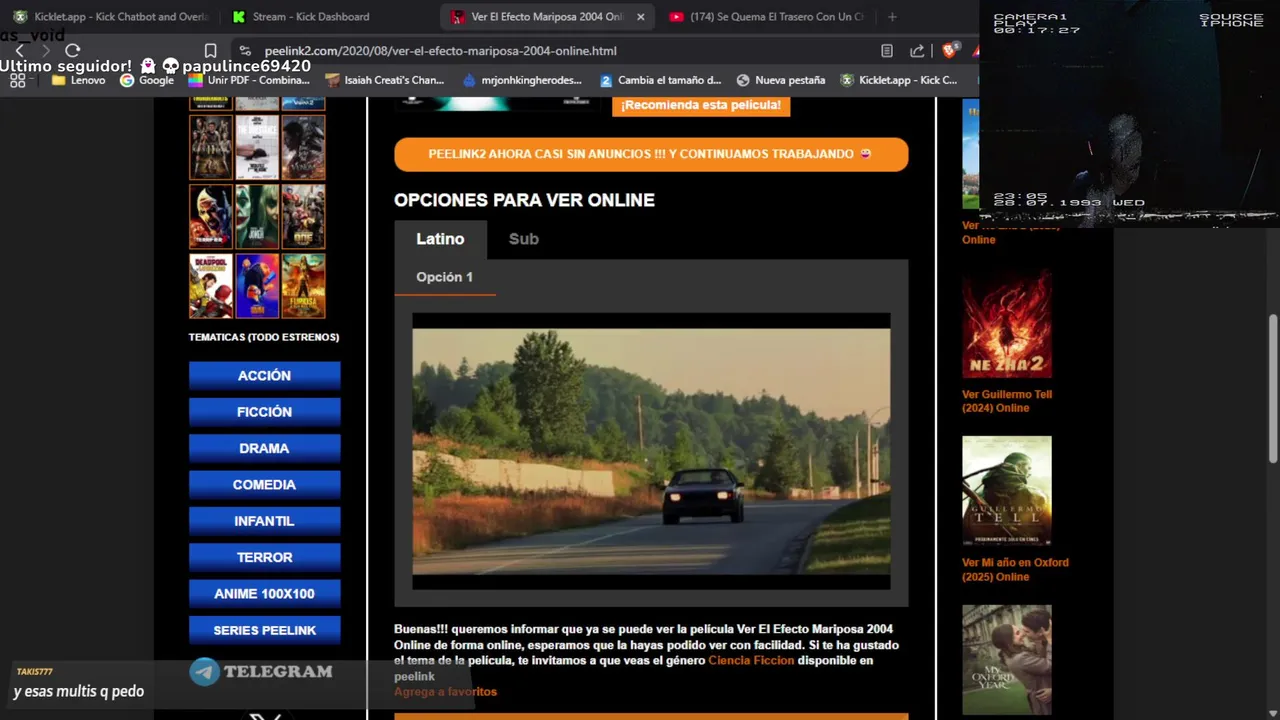Switch to the YouTube Se Quema tab
Screen dimensions: 1280x720
coord(768,17)
